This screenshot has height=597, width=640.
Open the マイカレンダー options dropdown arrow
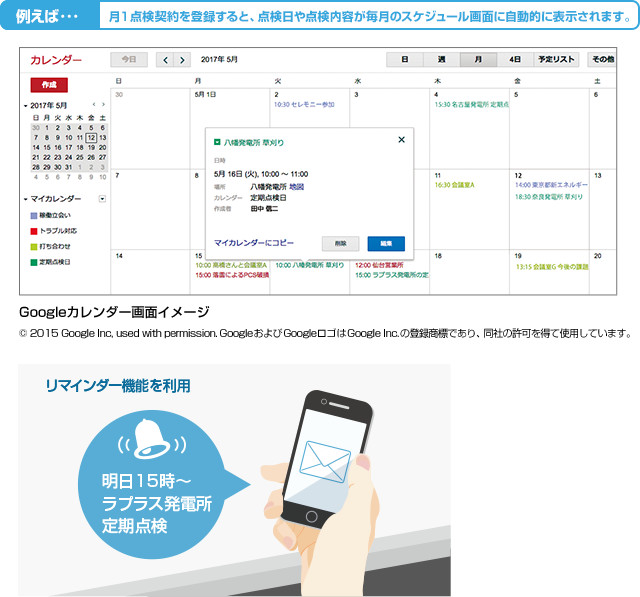pyautogui.click(x=102, y=199)
